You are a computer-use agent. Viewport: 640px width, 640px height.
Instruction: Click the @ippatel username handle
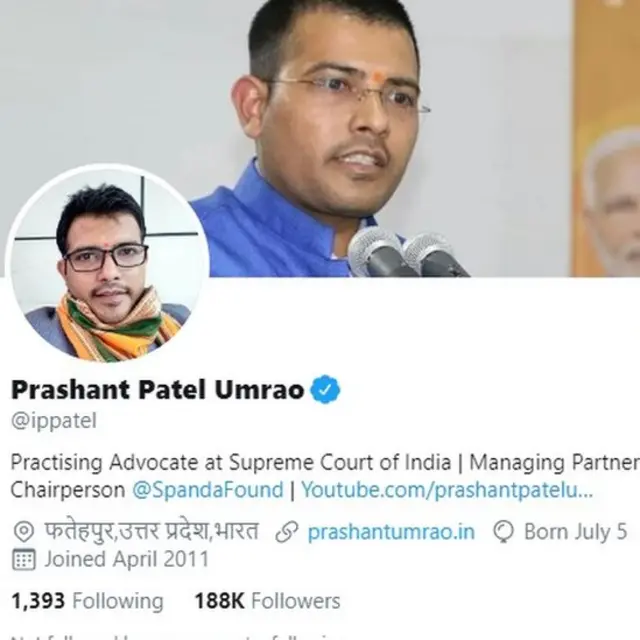click(x=54, y=421)
